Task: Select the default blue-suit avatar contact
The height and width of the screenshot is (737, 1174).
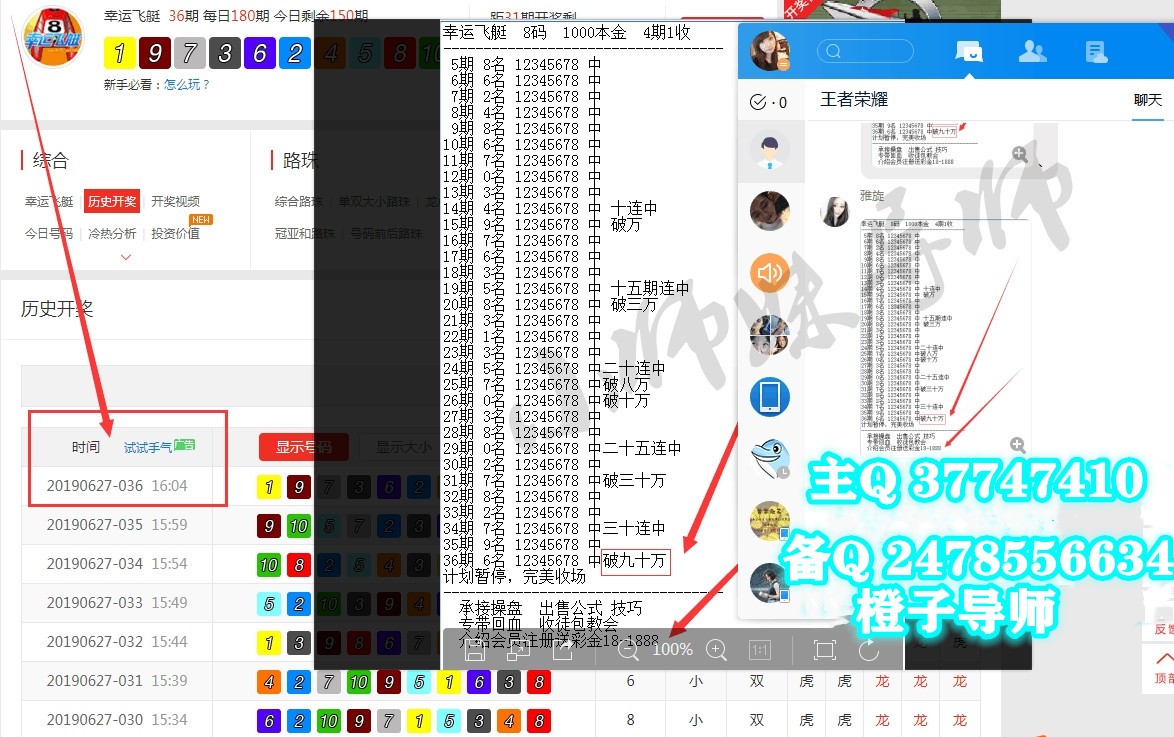Action: pyautogui.click(x=770, y=150)
